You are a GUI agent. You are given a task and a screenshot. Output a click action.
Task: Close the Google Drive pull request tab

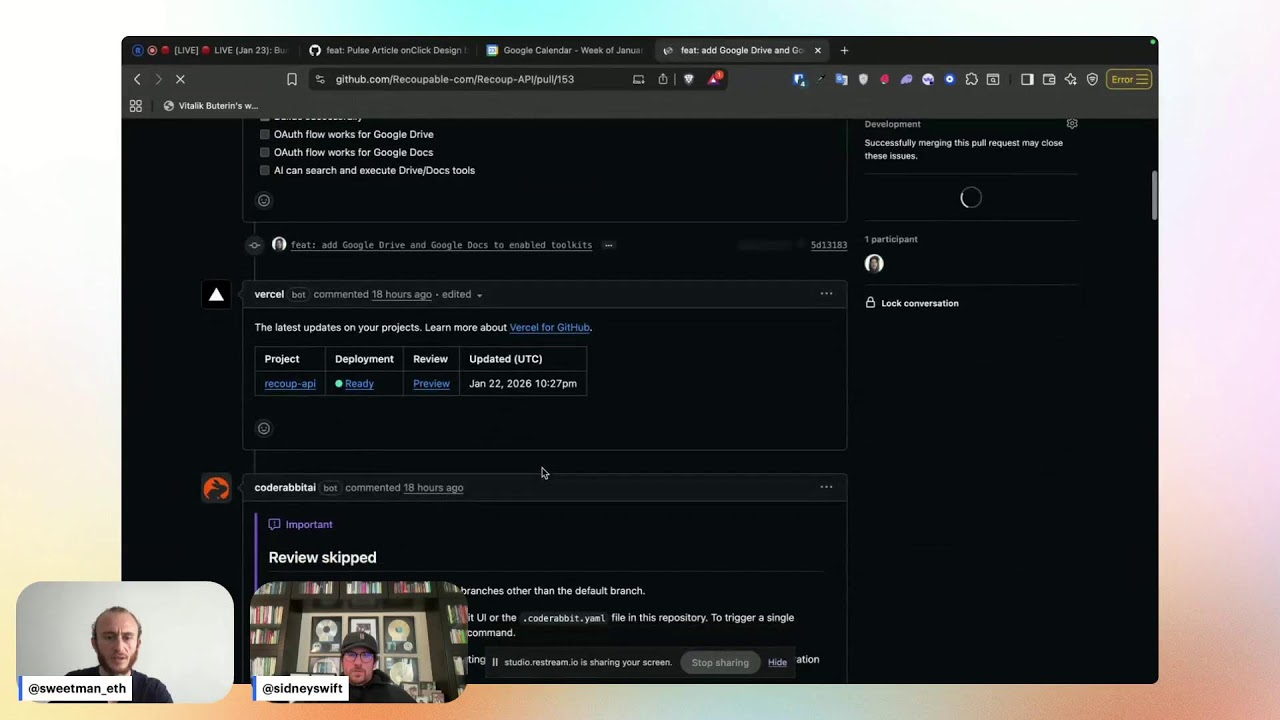[x=817, y=50]
